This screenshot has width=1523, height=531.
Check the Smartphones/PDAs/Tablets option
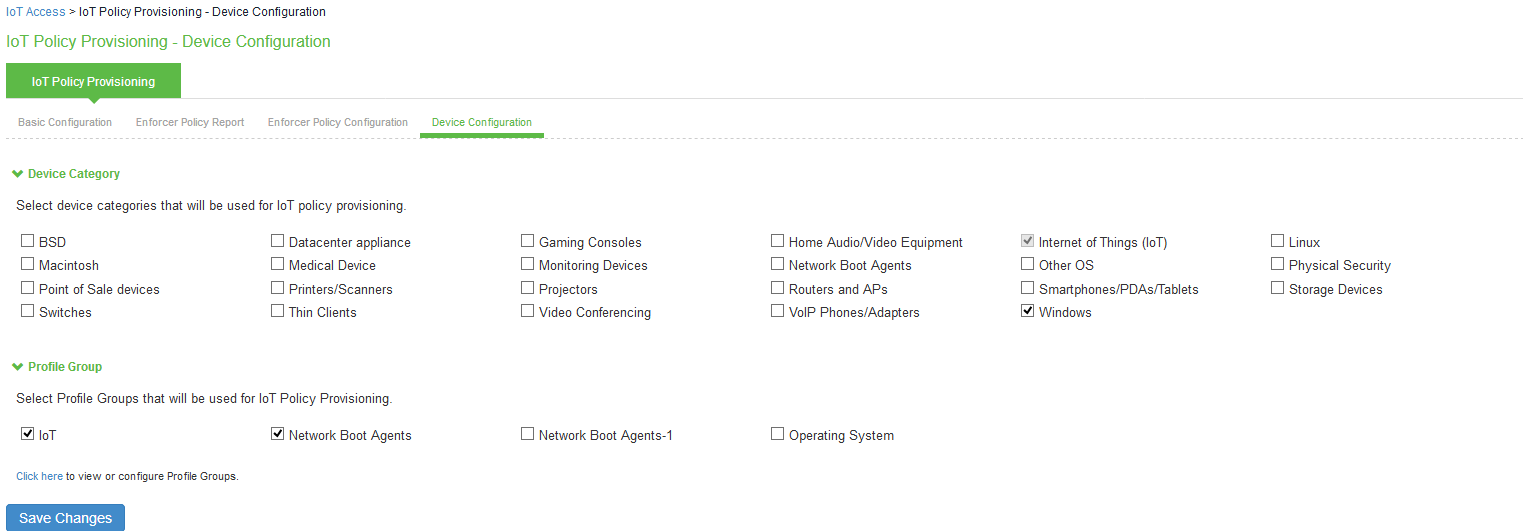[x=1027, y=288]
